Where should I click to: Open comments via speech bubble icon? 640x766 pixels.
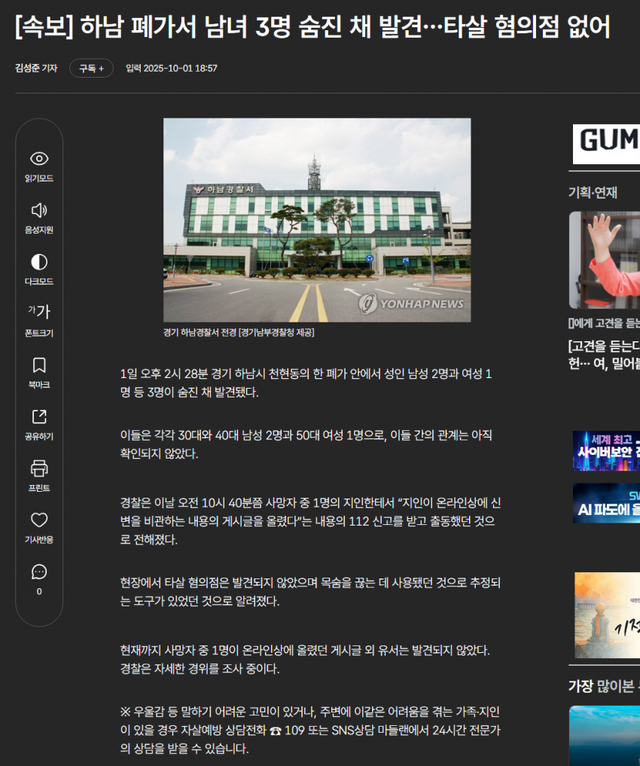pos(39,572)
